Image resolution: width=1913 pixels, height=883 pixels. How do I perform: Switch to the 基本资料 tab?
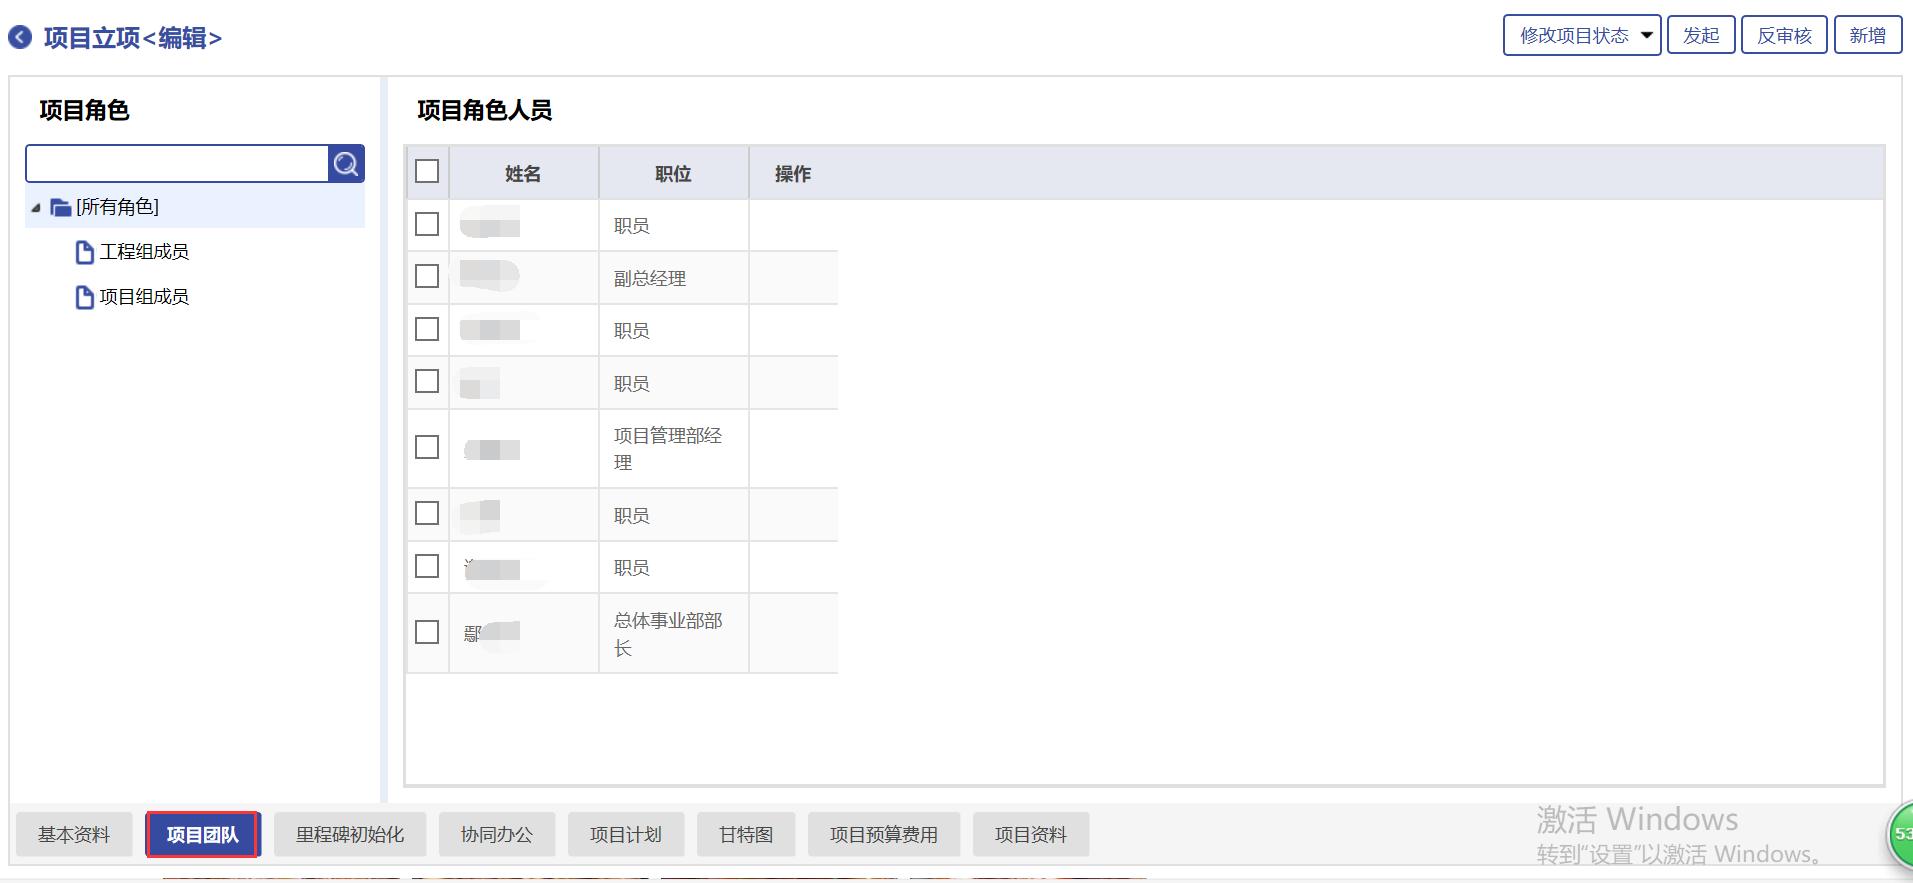pyautogui.click(x=74, y=835)
